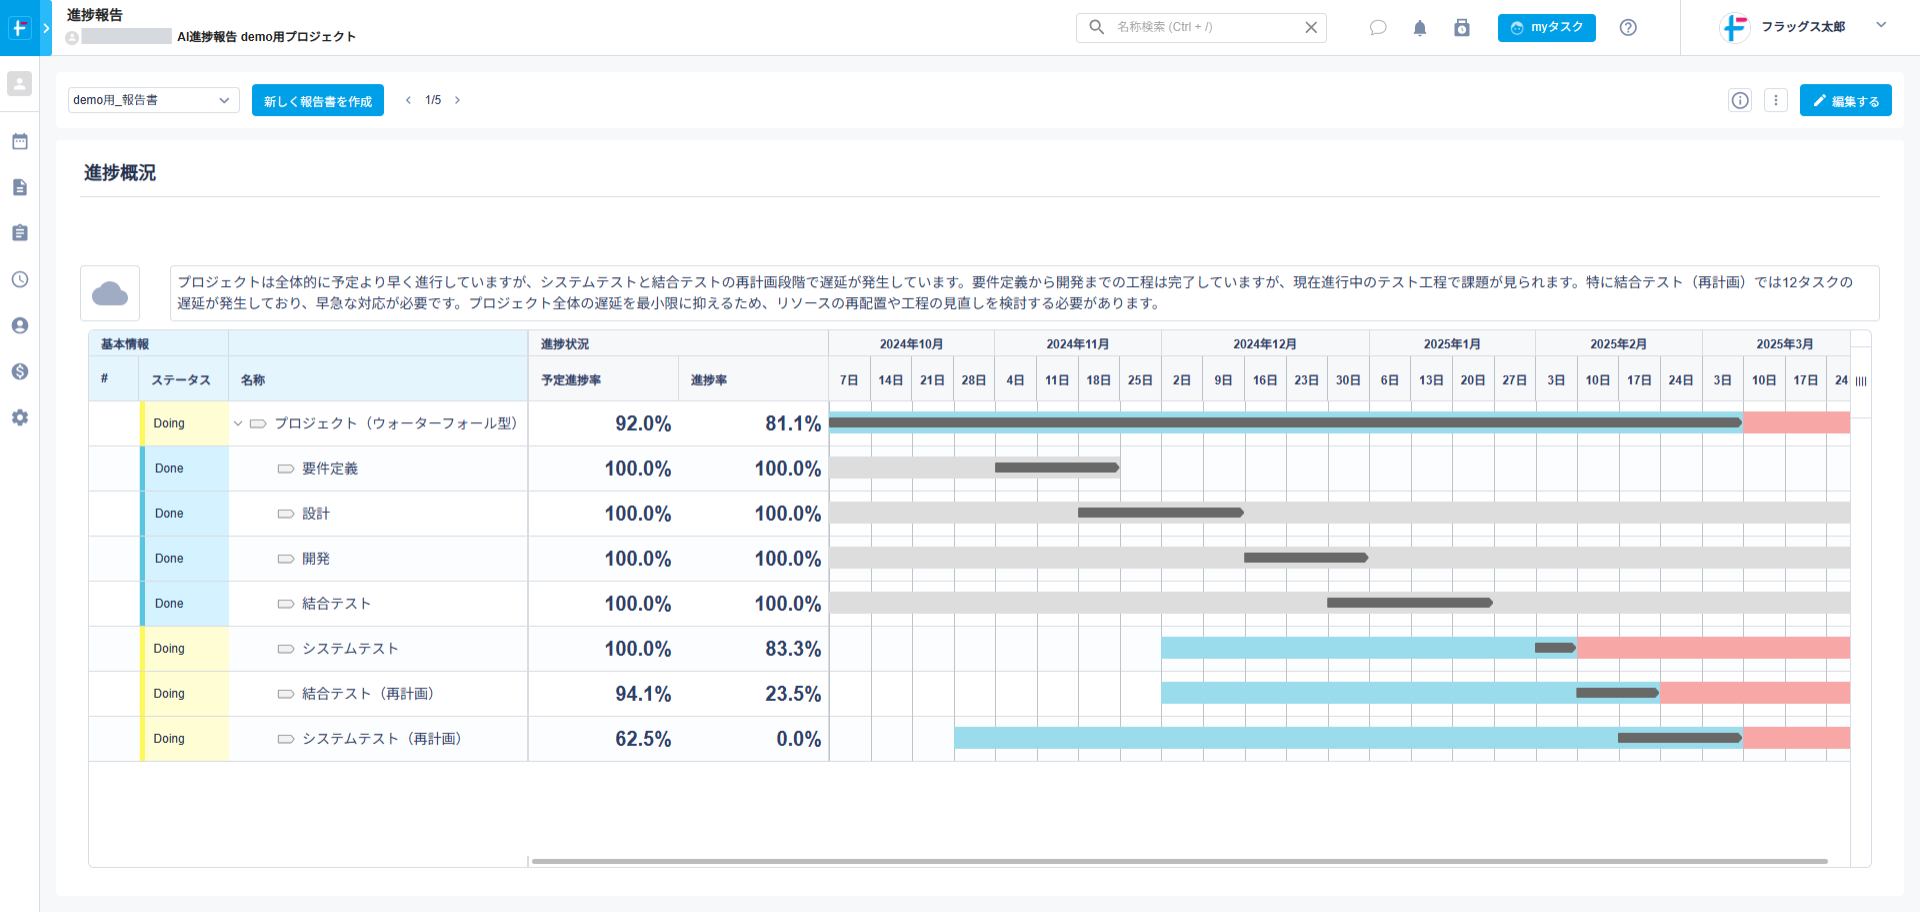Viewport: 1920px width, 915px height.
Task: Open the demo用_報告書 report dropdown
Action: point(154,100)
